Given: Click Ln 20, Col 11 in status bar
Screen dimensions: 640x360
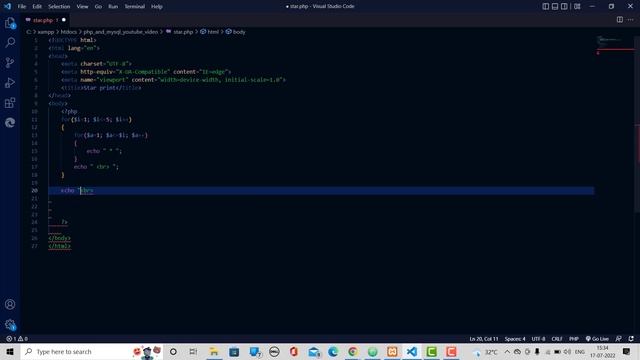Looking at the screenshot, I should [x=484, y=339].
